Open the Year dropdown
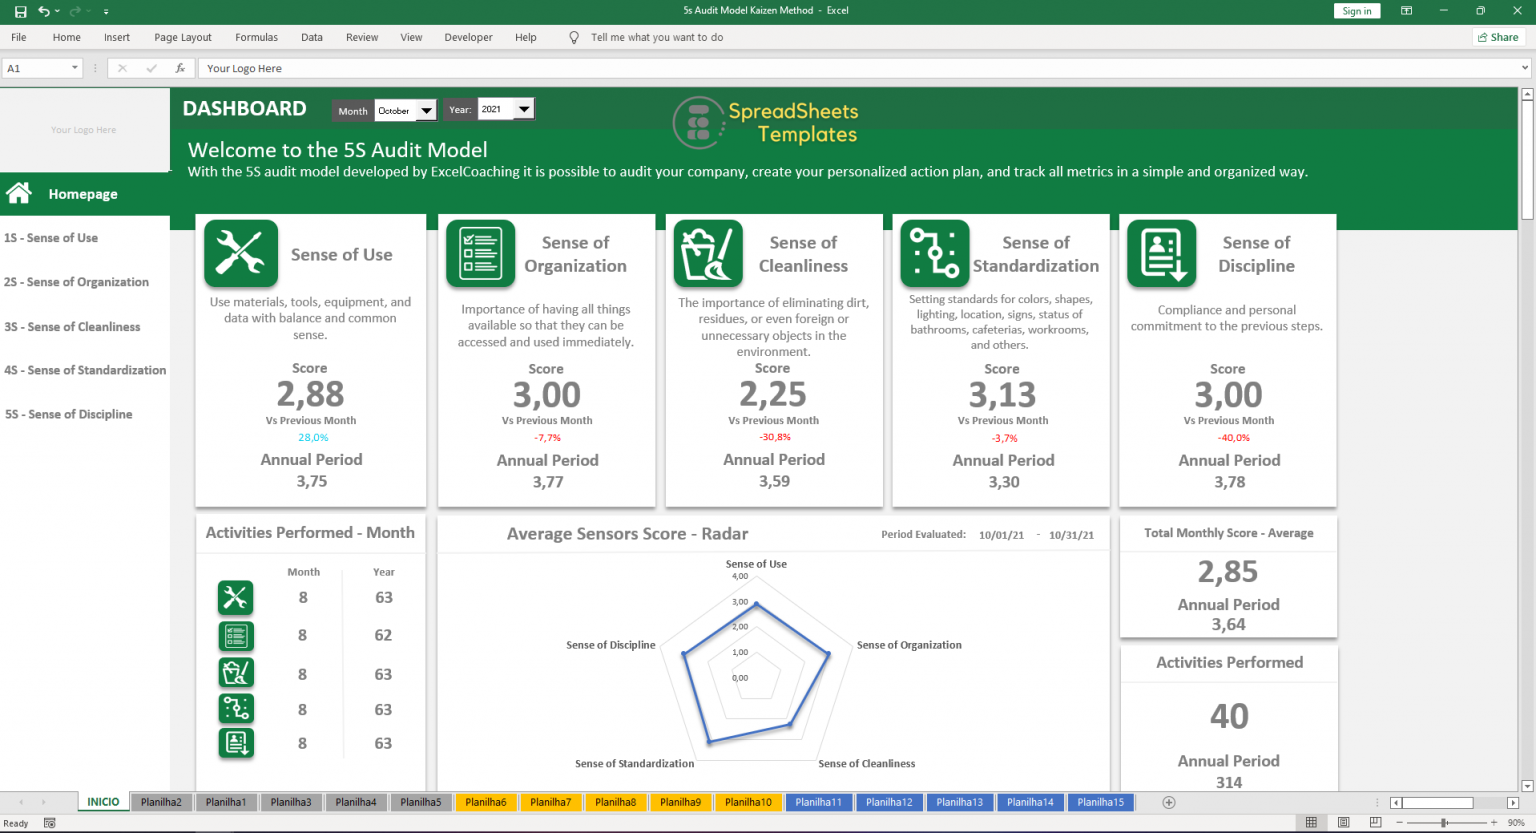This screenshot has width=1536, height=833. [x=522, y=108]
